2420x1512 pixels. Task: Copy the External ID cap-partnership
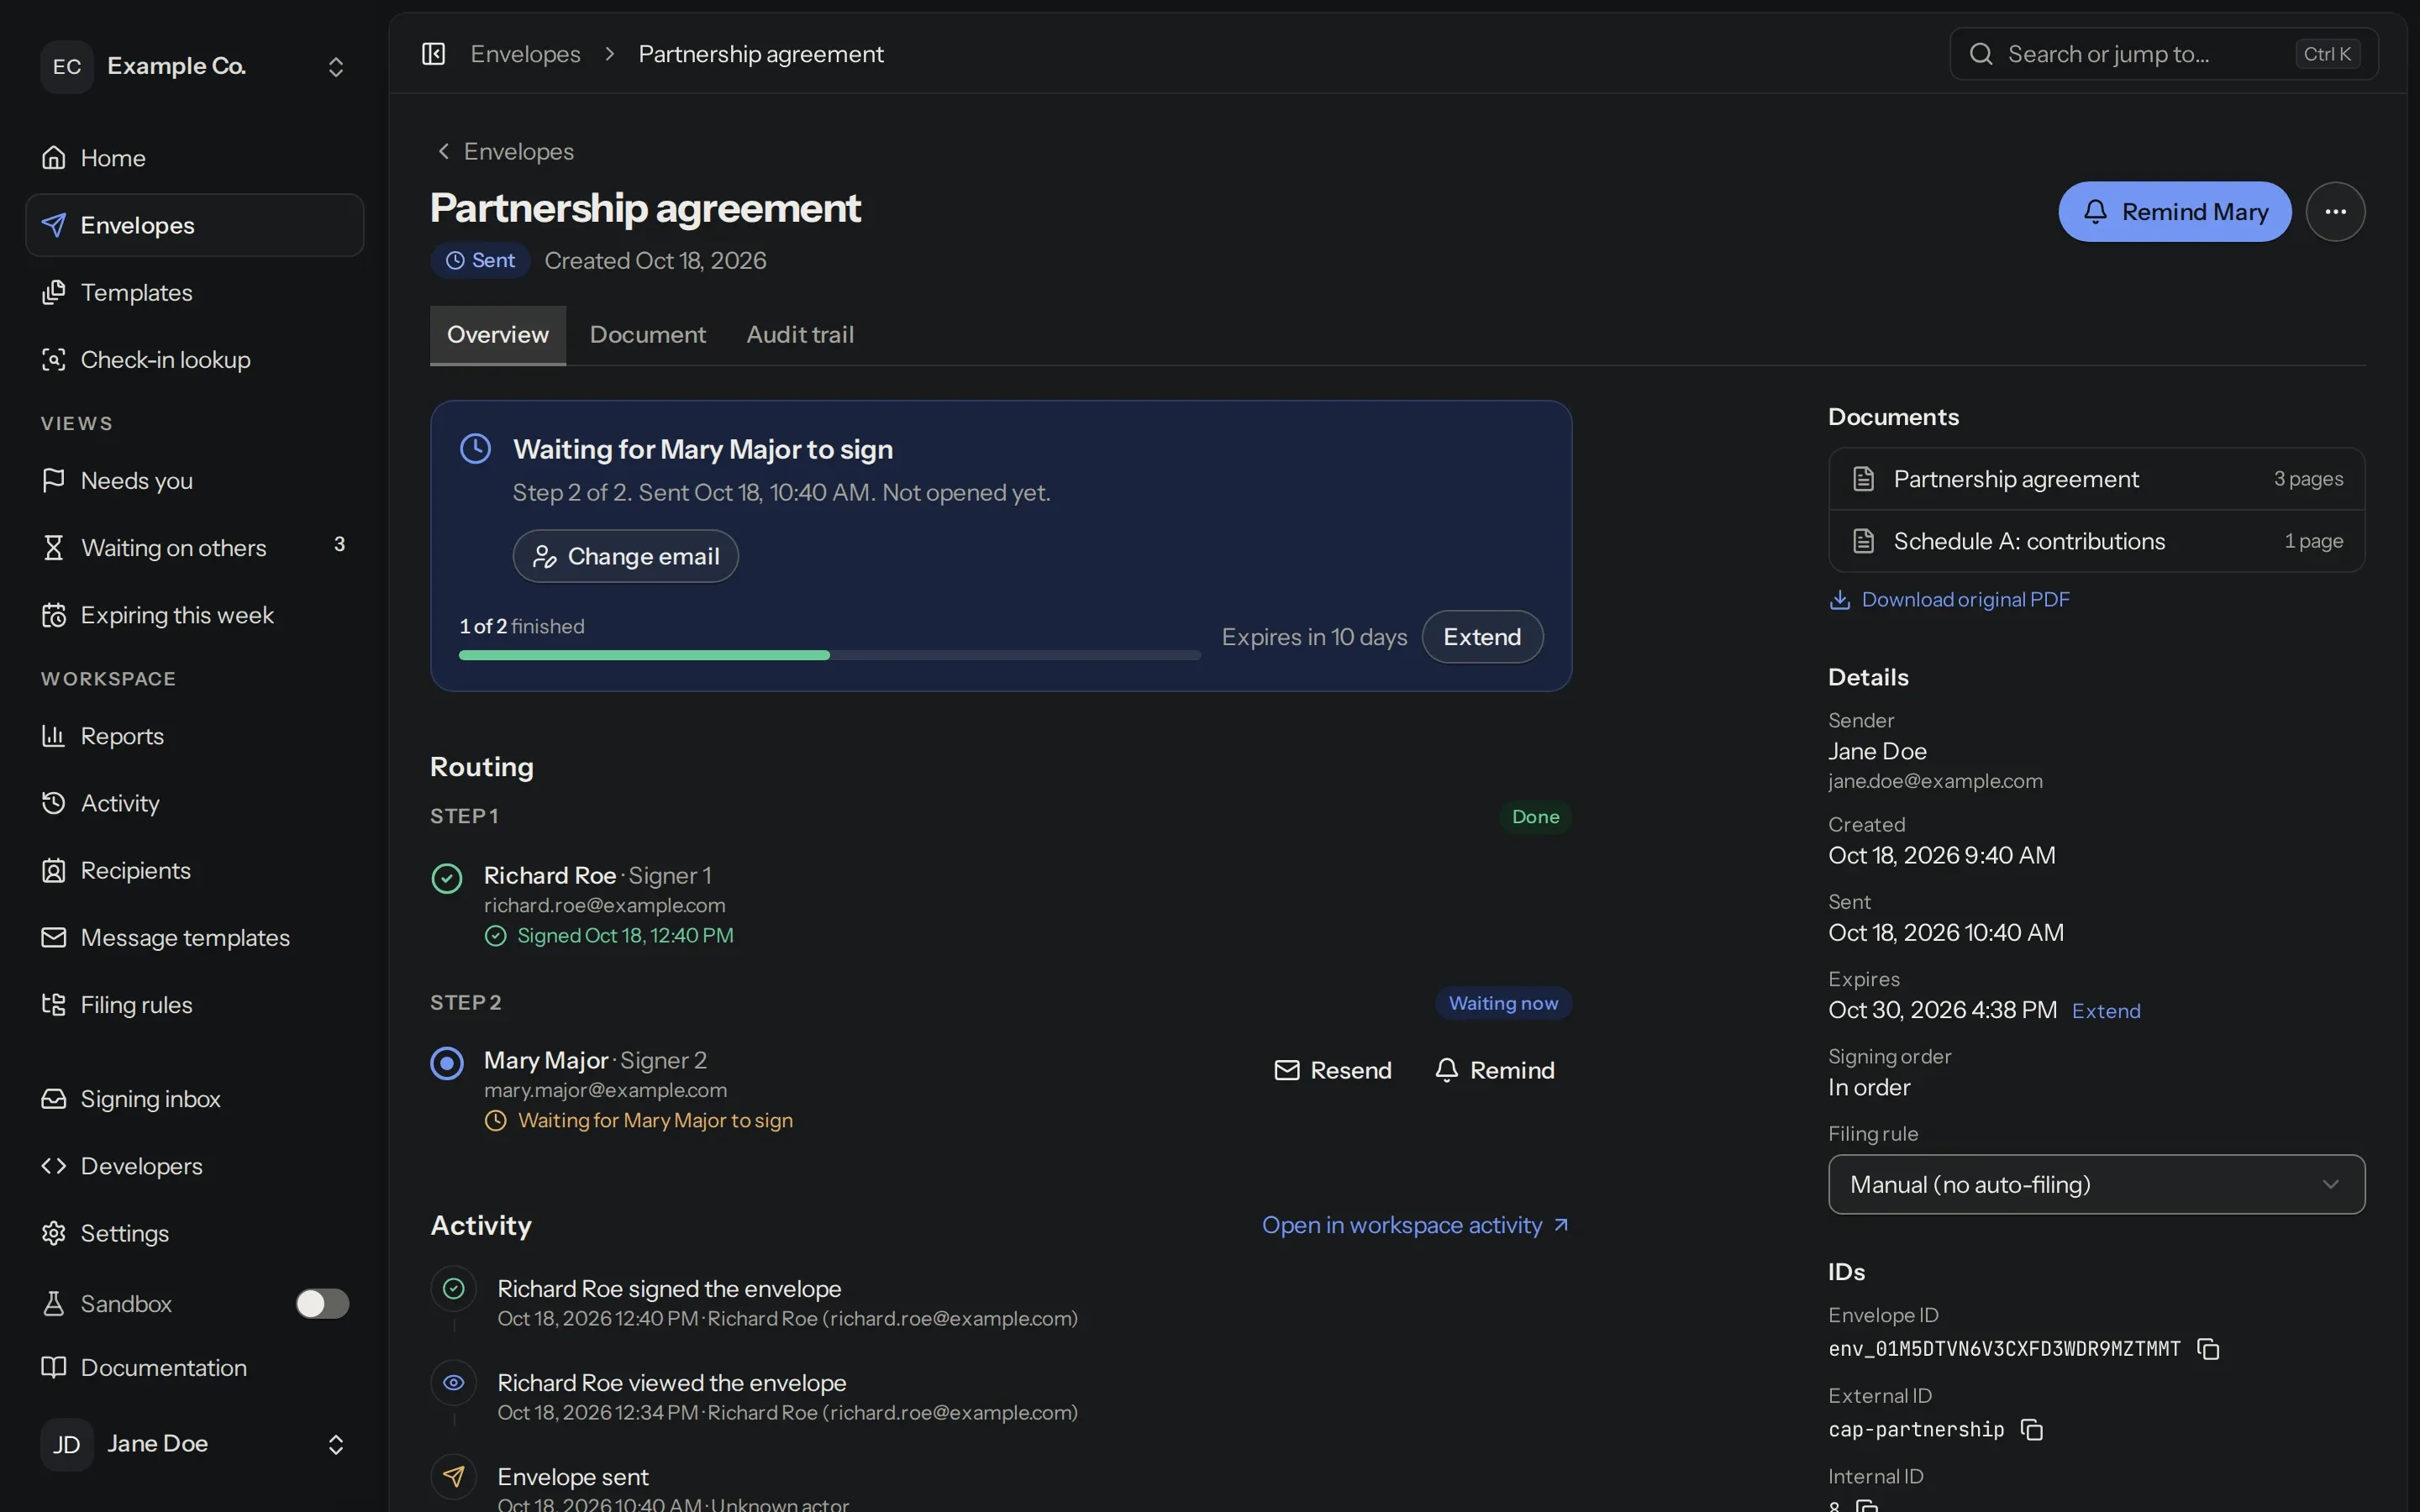point(2031,1430)
